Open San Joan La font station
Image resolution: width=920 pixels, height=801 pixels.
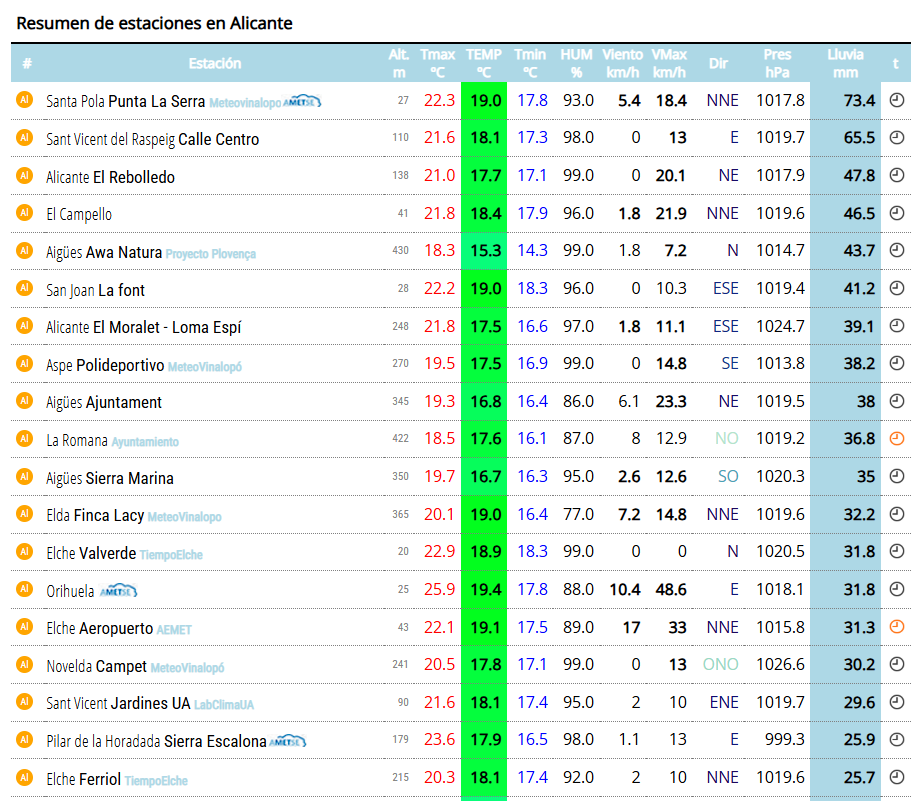(x=95, y=290)
